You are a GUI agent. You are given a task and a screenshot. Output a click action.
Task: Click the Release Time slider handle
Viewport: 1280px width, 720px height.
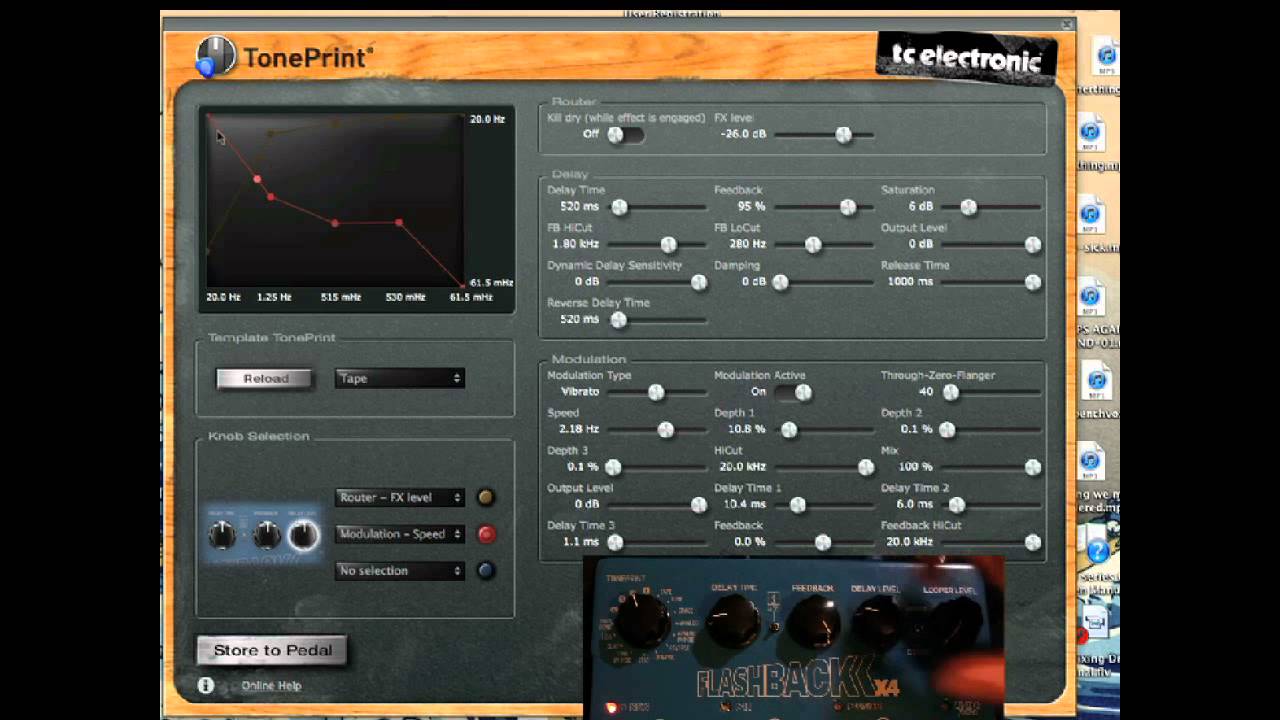click(x=1033, y=282)
